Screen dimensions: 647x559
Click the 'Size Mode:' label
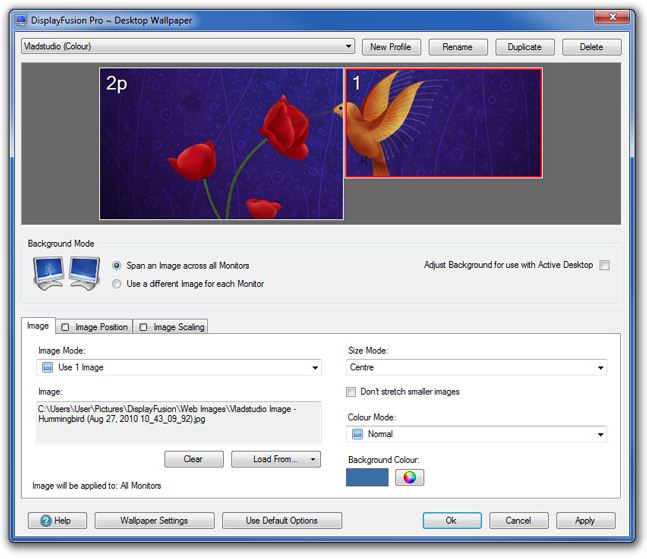(368, 351)
